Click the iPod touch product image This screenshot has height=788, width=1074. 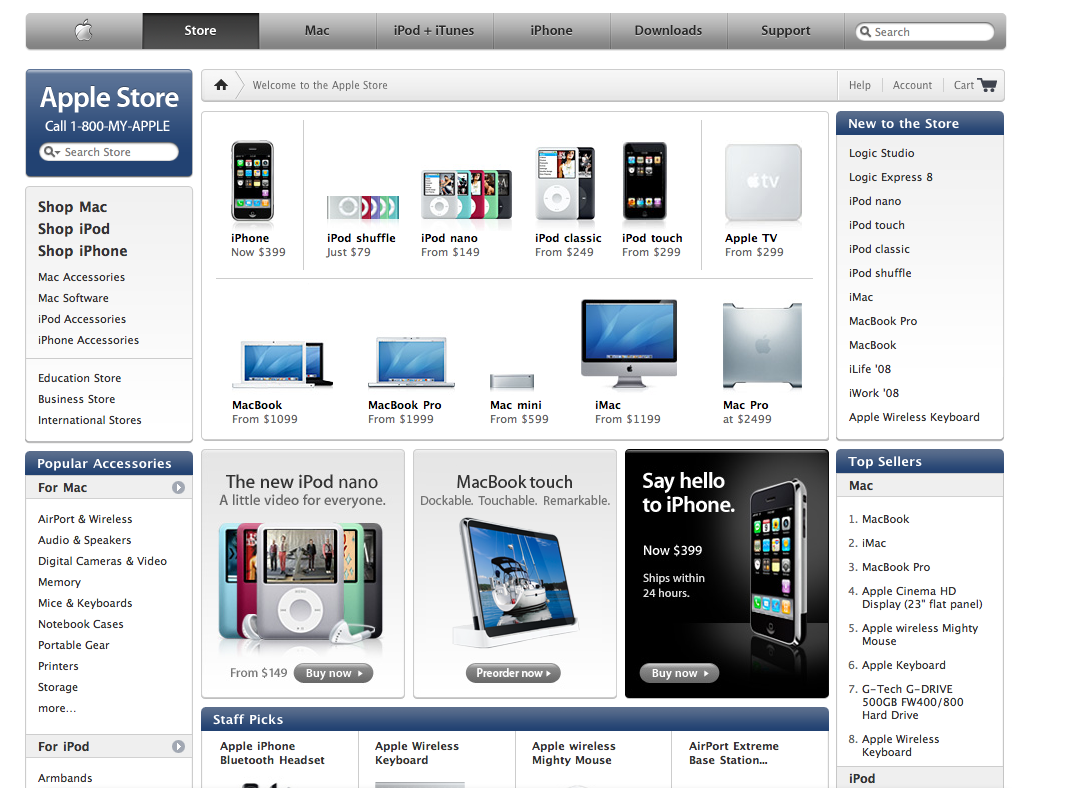point(645,181)
